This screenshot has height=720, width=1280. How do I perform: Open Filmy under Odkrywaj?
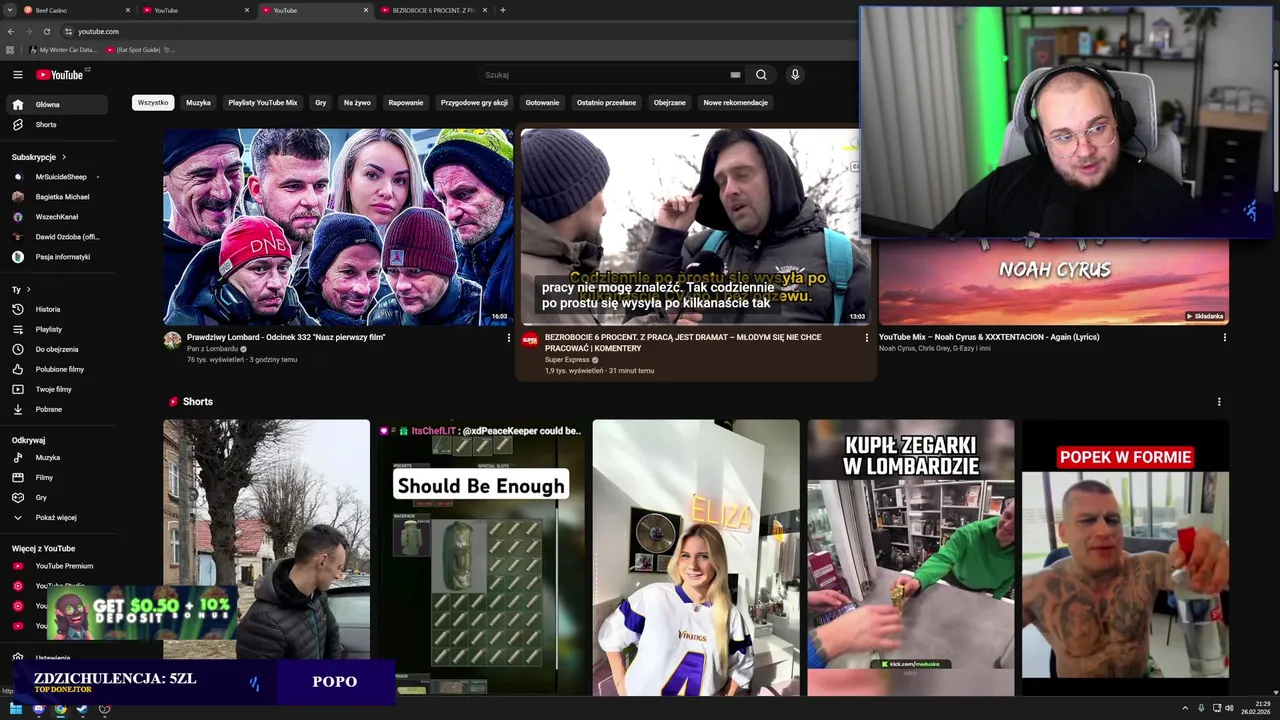click(x=59, y=477)
